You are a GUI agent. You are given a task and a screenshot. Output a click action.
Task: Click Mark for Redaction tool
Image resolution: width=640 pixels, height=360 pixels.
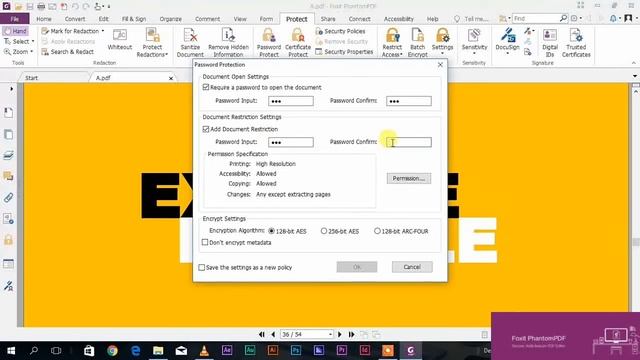click(x=70, y=31)
